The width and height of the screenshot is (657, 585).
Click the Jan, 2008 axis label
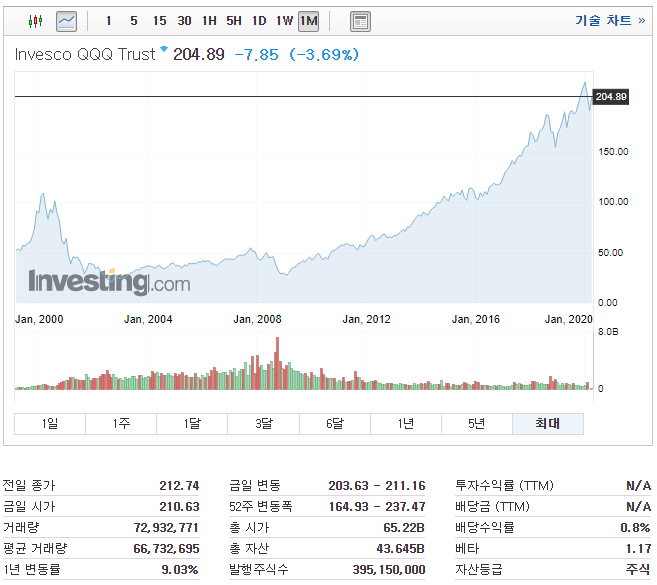pyautogui.click(x=257, y=319)
